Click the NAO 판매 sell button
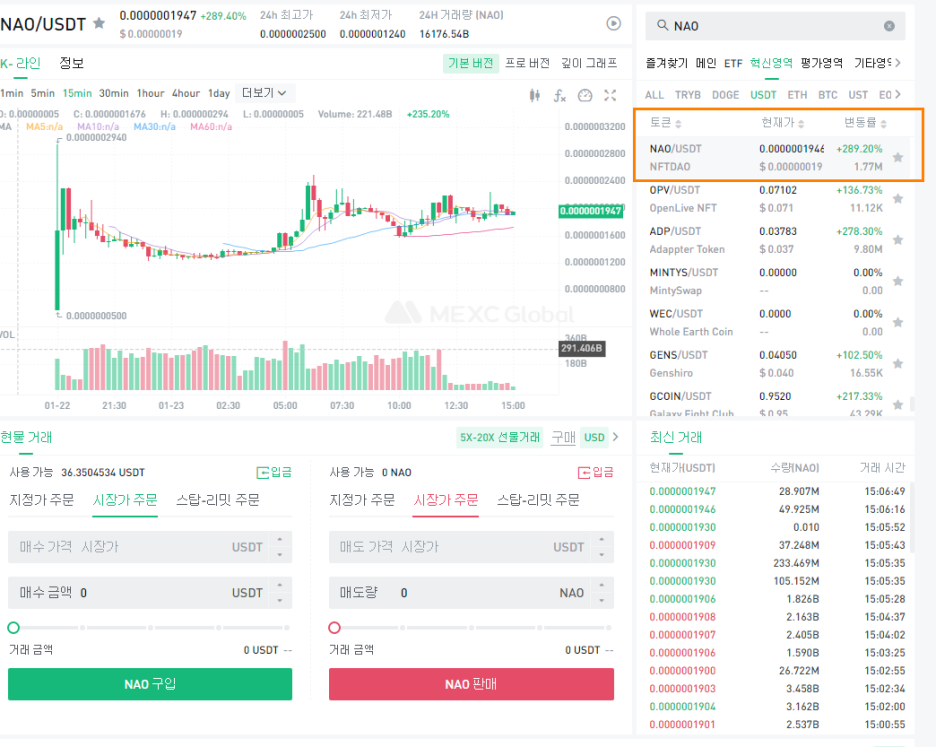 [x=471, y=684]
